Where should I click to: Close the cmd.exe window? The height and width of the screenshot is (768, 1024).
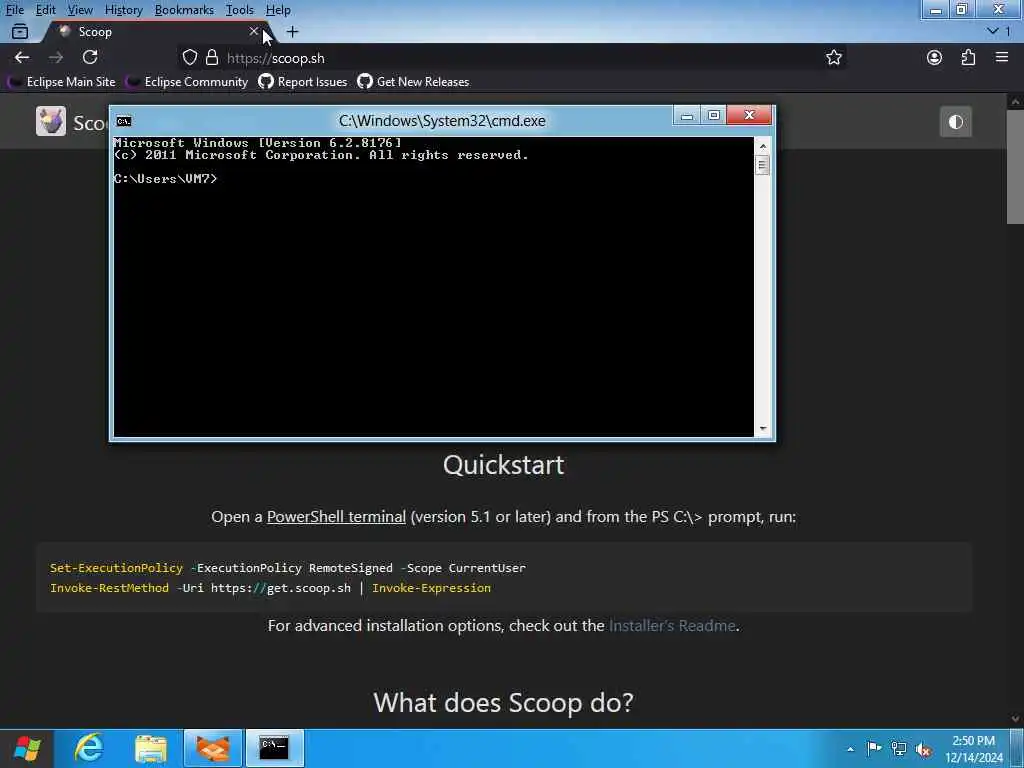(x=749, y=116)
